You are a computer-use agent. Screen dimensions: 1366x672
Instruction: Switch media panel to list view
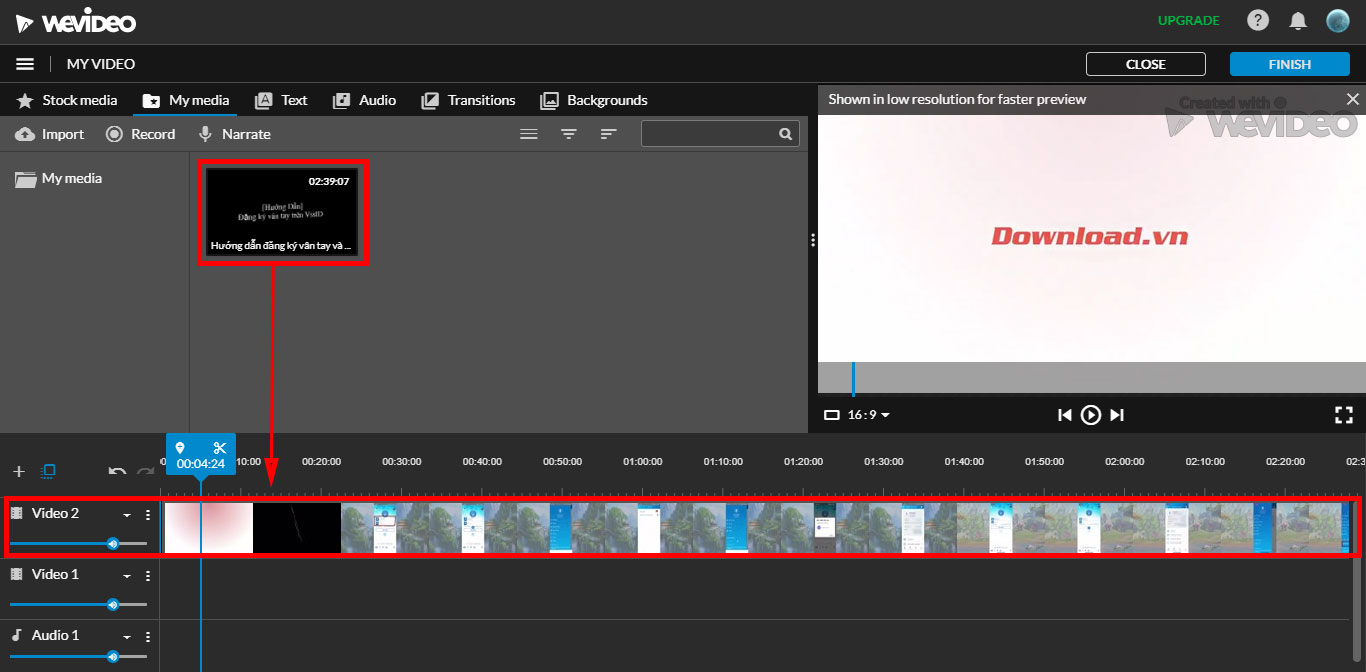[529, 134]
